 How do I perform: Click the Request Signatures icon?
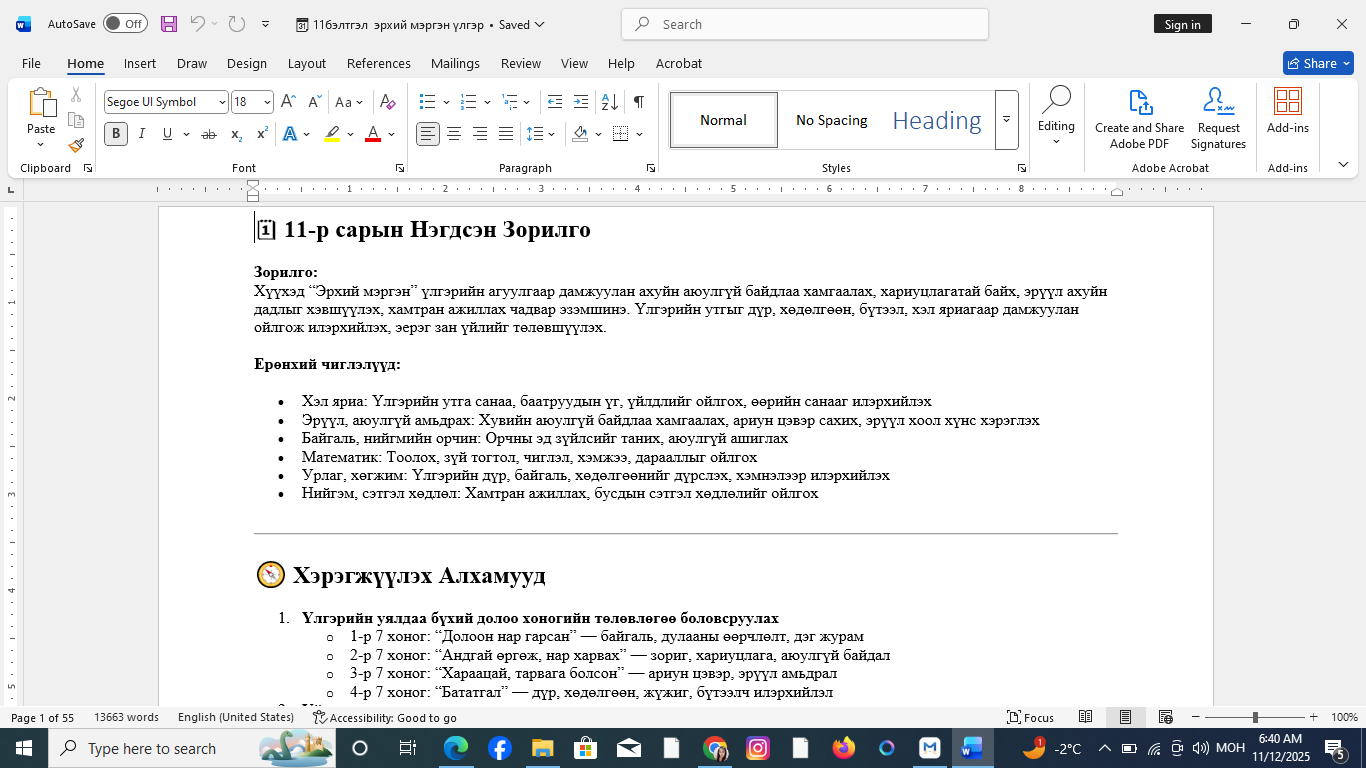point(1218,120)
